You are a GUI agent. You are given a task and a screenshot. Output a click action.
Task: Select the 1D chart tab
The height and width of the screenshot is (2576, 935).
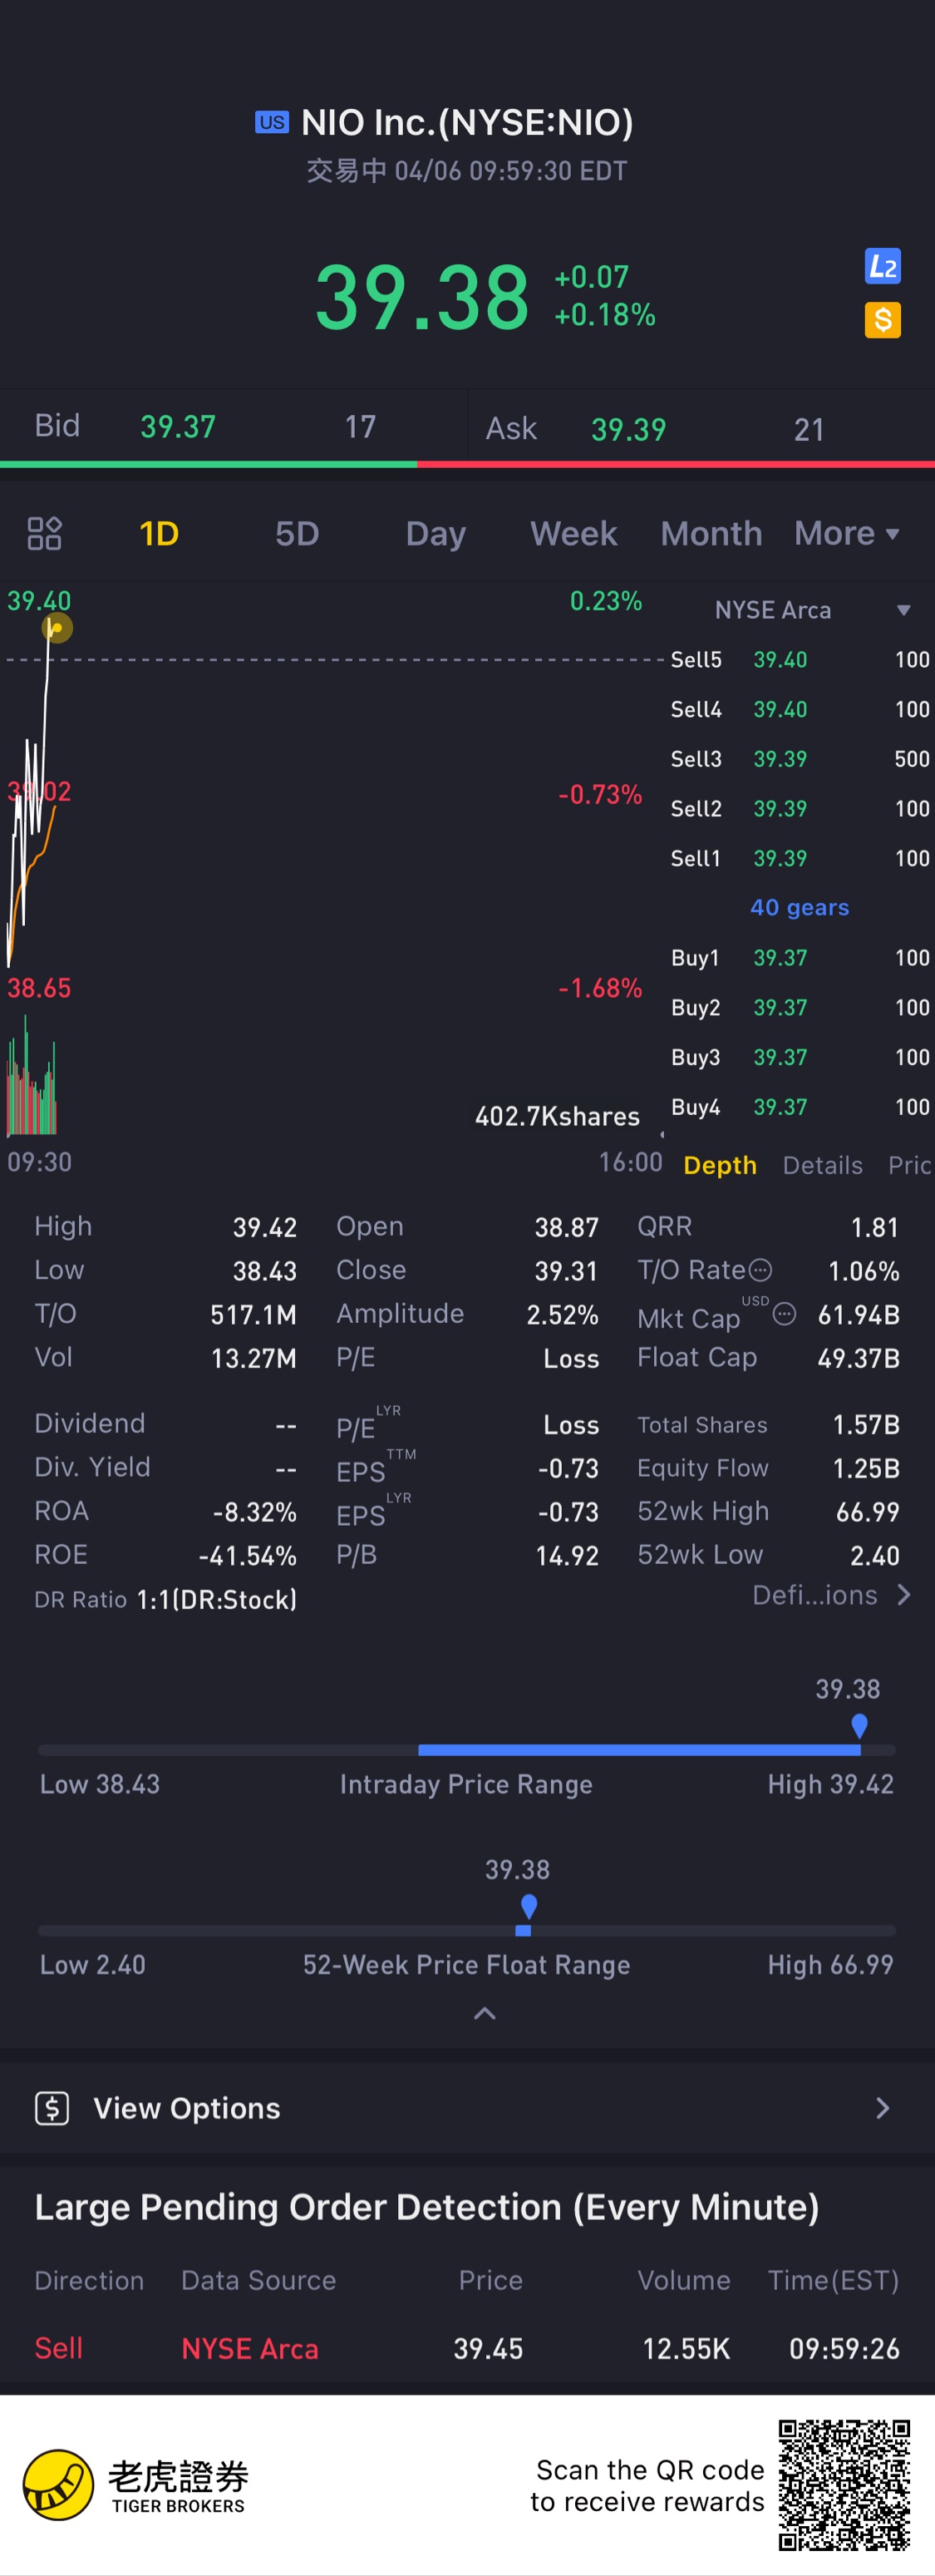[158, 533]
